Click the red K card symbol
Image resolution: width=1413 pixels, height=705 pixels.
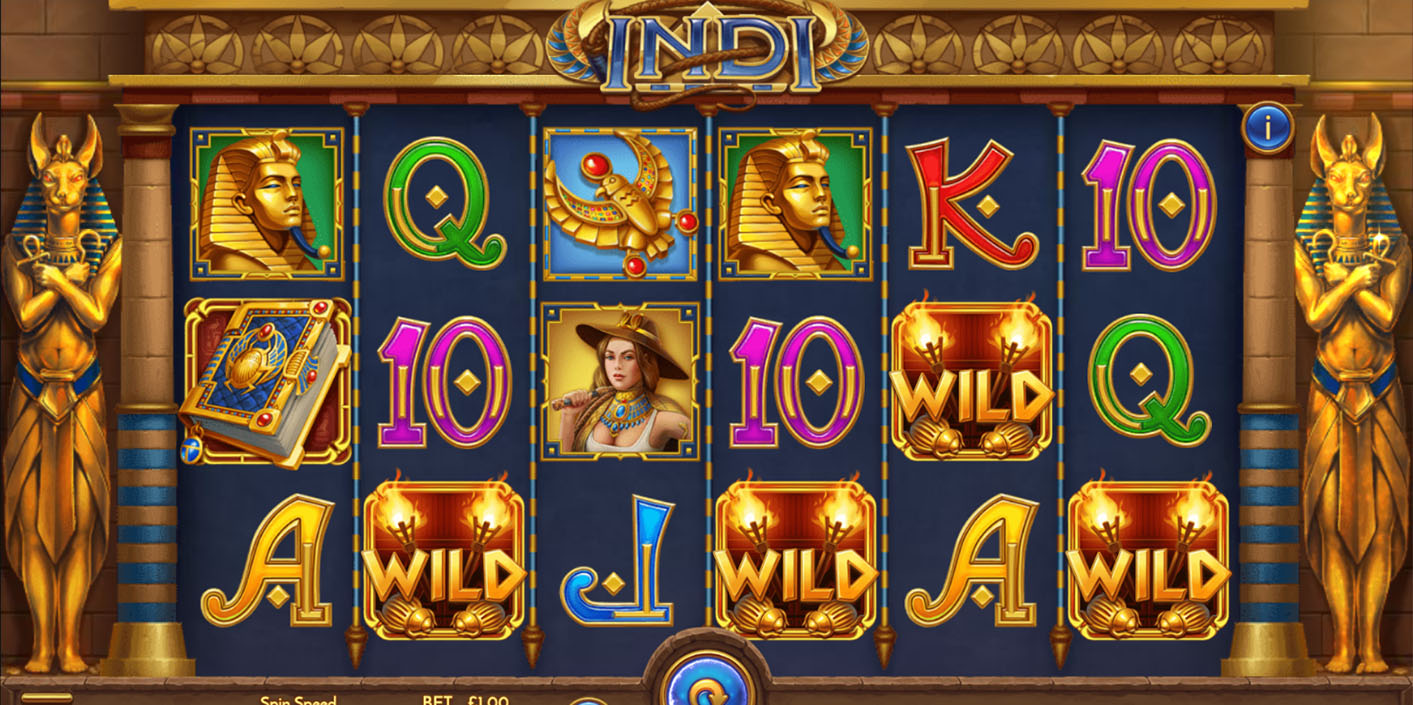971,204
